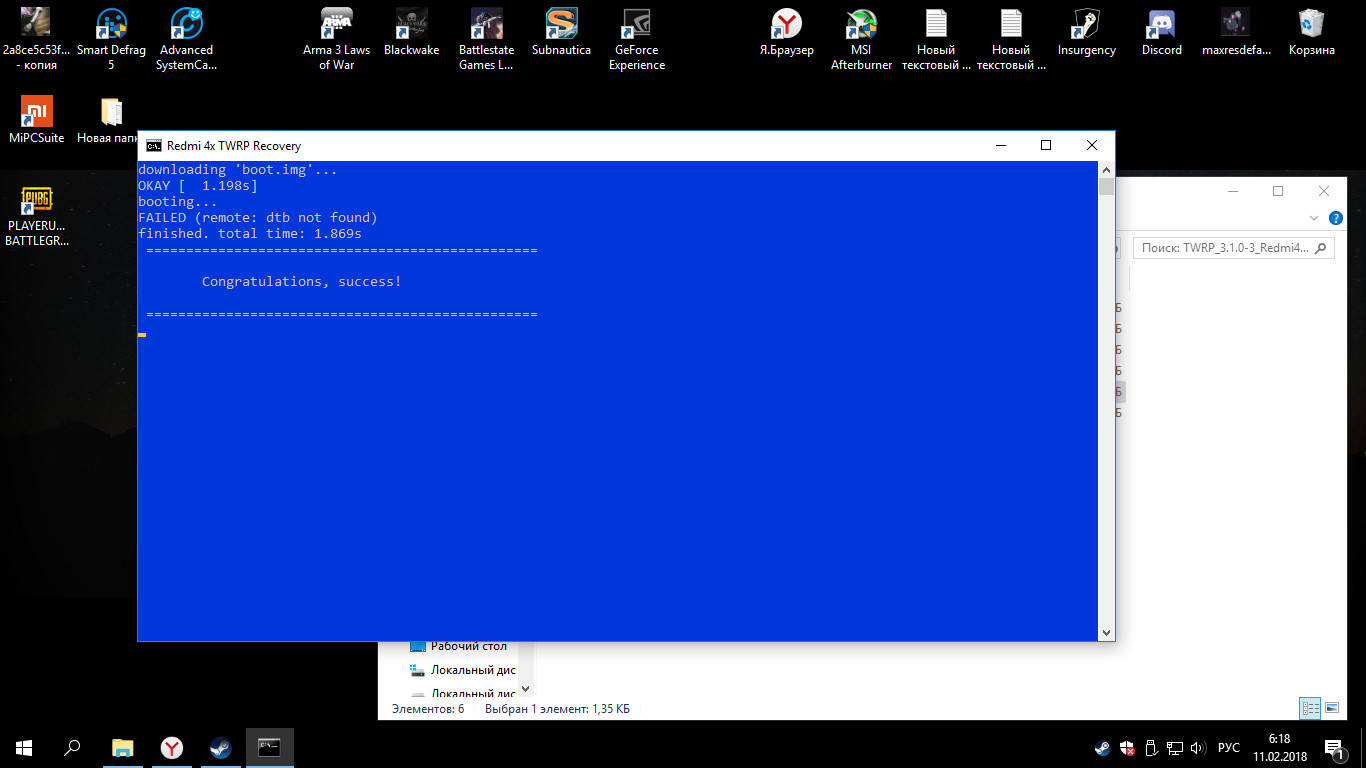Image resolution: width=1366 pixels, height=768 pixels.
Task: Select Рабочий стол in the navigation pane
Action: point(468,646)
